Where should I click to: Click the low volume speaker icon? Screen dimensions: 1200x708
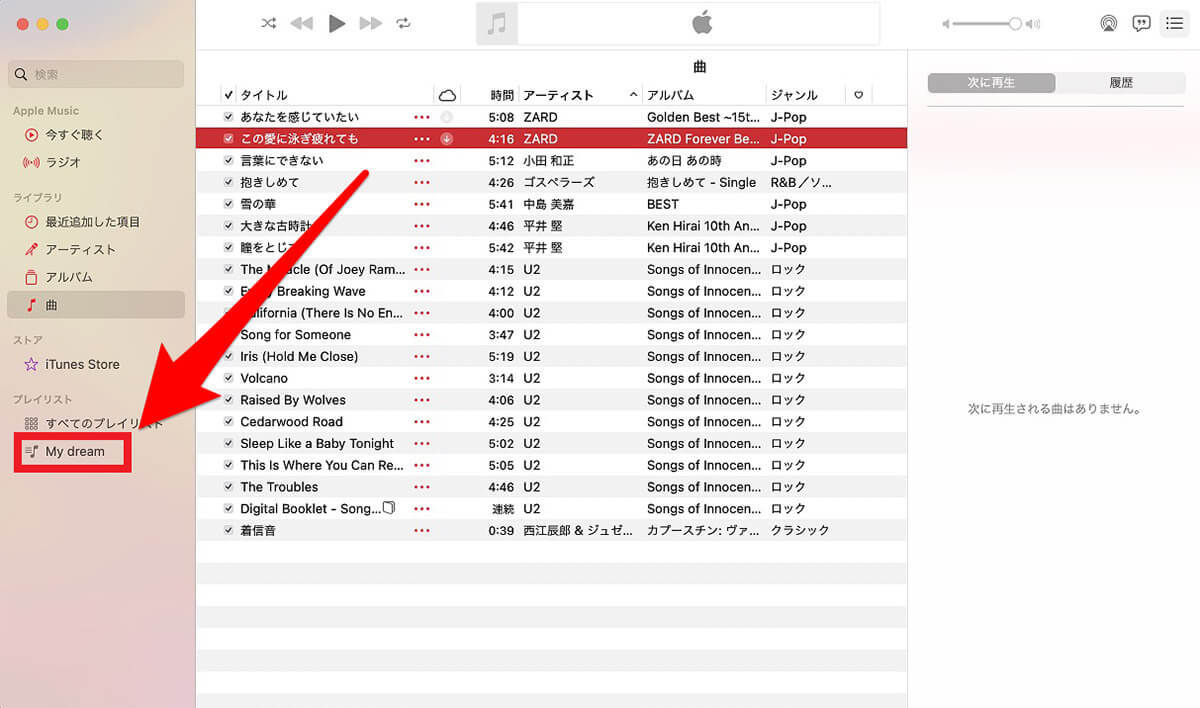[946, 24]
